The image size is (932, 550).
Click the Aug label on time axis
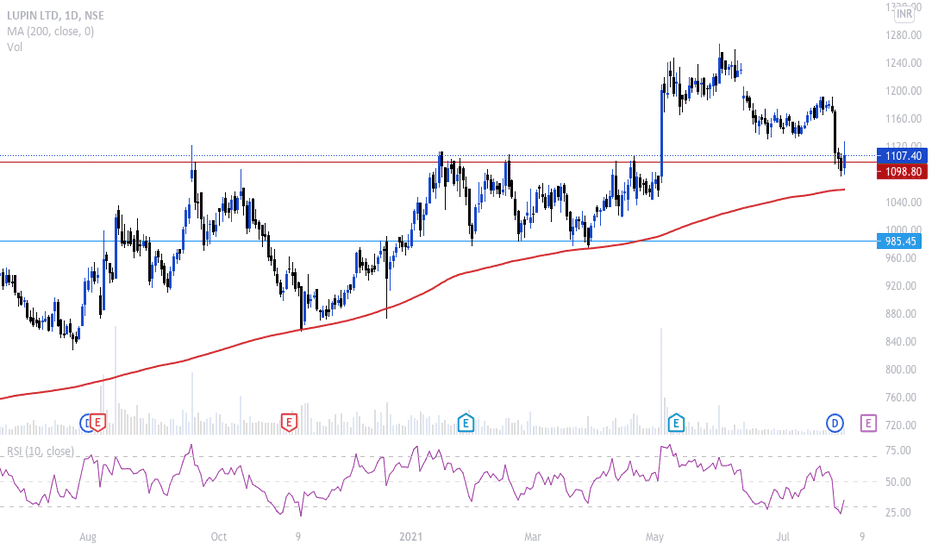point(87,538)
